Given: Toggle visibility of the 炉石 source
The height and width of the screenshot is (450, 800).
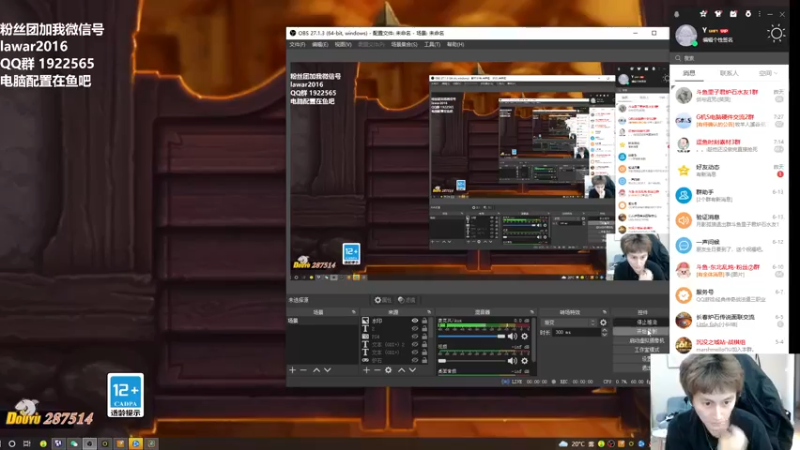Looking at the screenshot, I should [415, 360].
